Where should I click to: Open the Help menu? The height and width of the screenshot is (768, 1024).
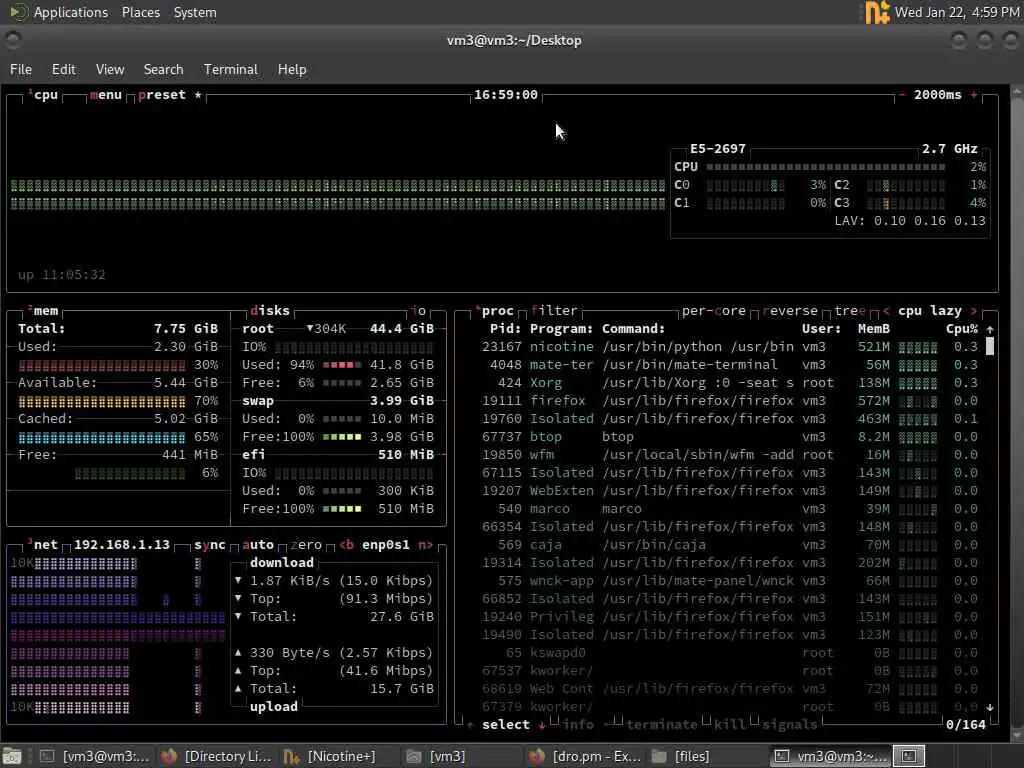292,69
